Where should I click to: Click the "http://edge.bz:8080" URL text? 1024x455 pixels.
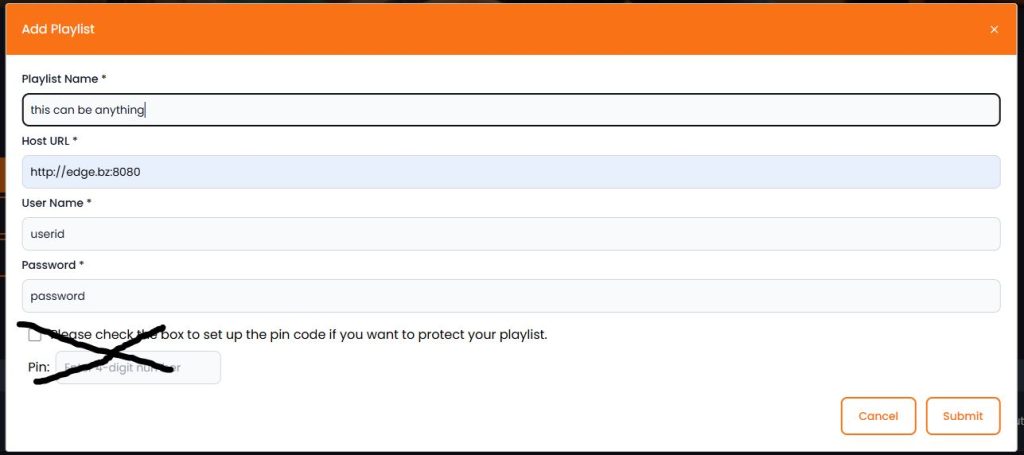(x=85, y=172)
